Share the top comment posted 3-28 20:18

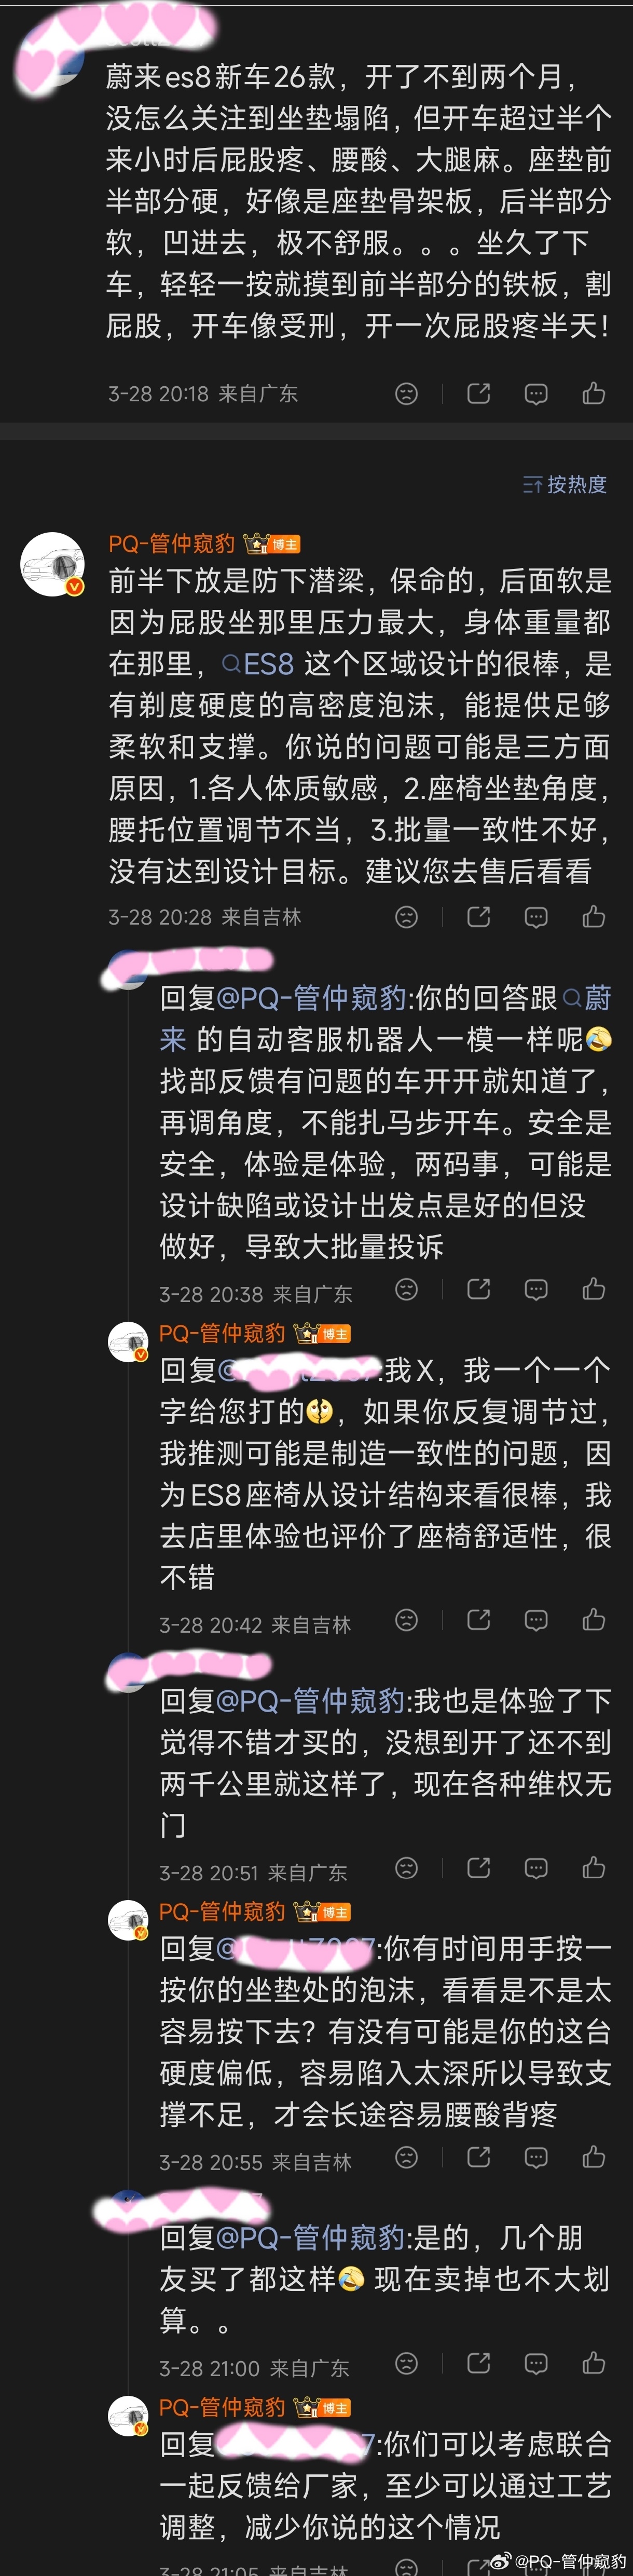click(x=479, y=393)
